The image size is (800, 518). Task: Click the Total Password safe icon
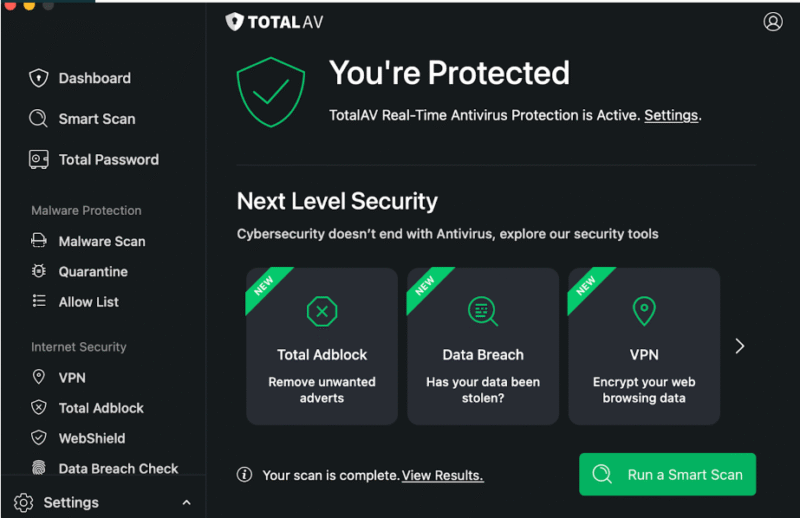[x=39, y=159]
